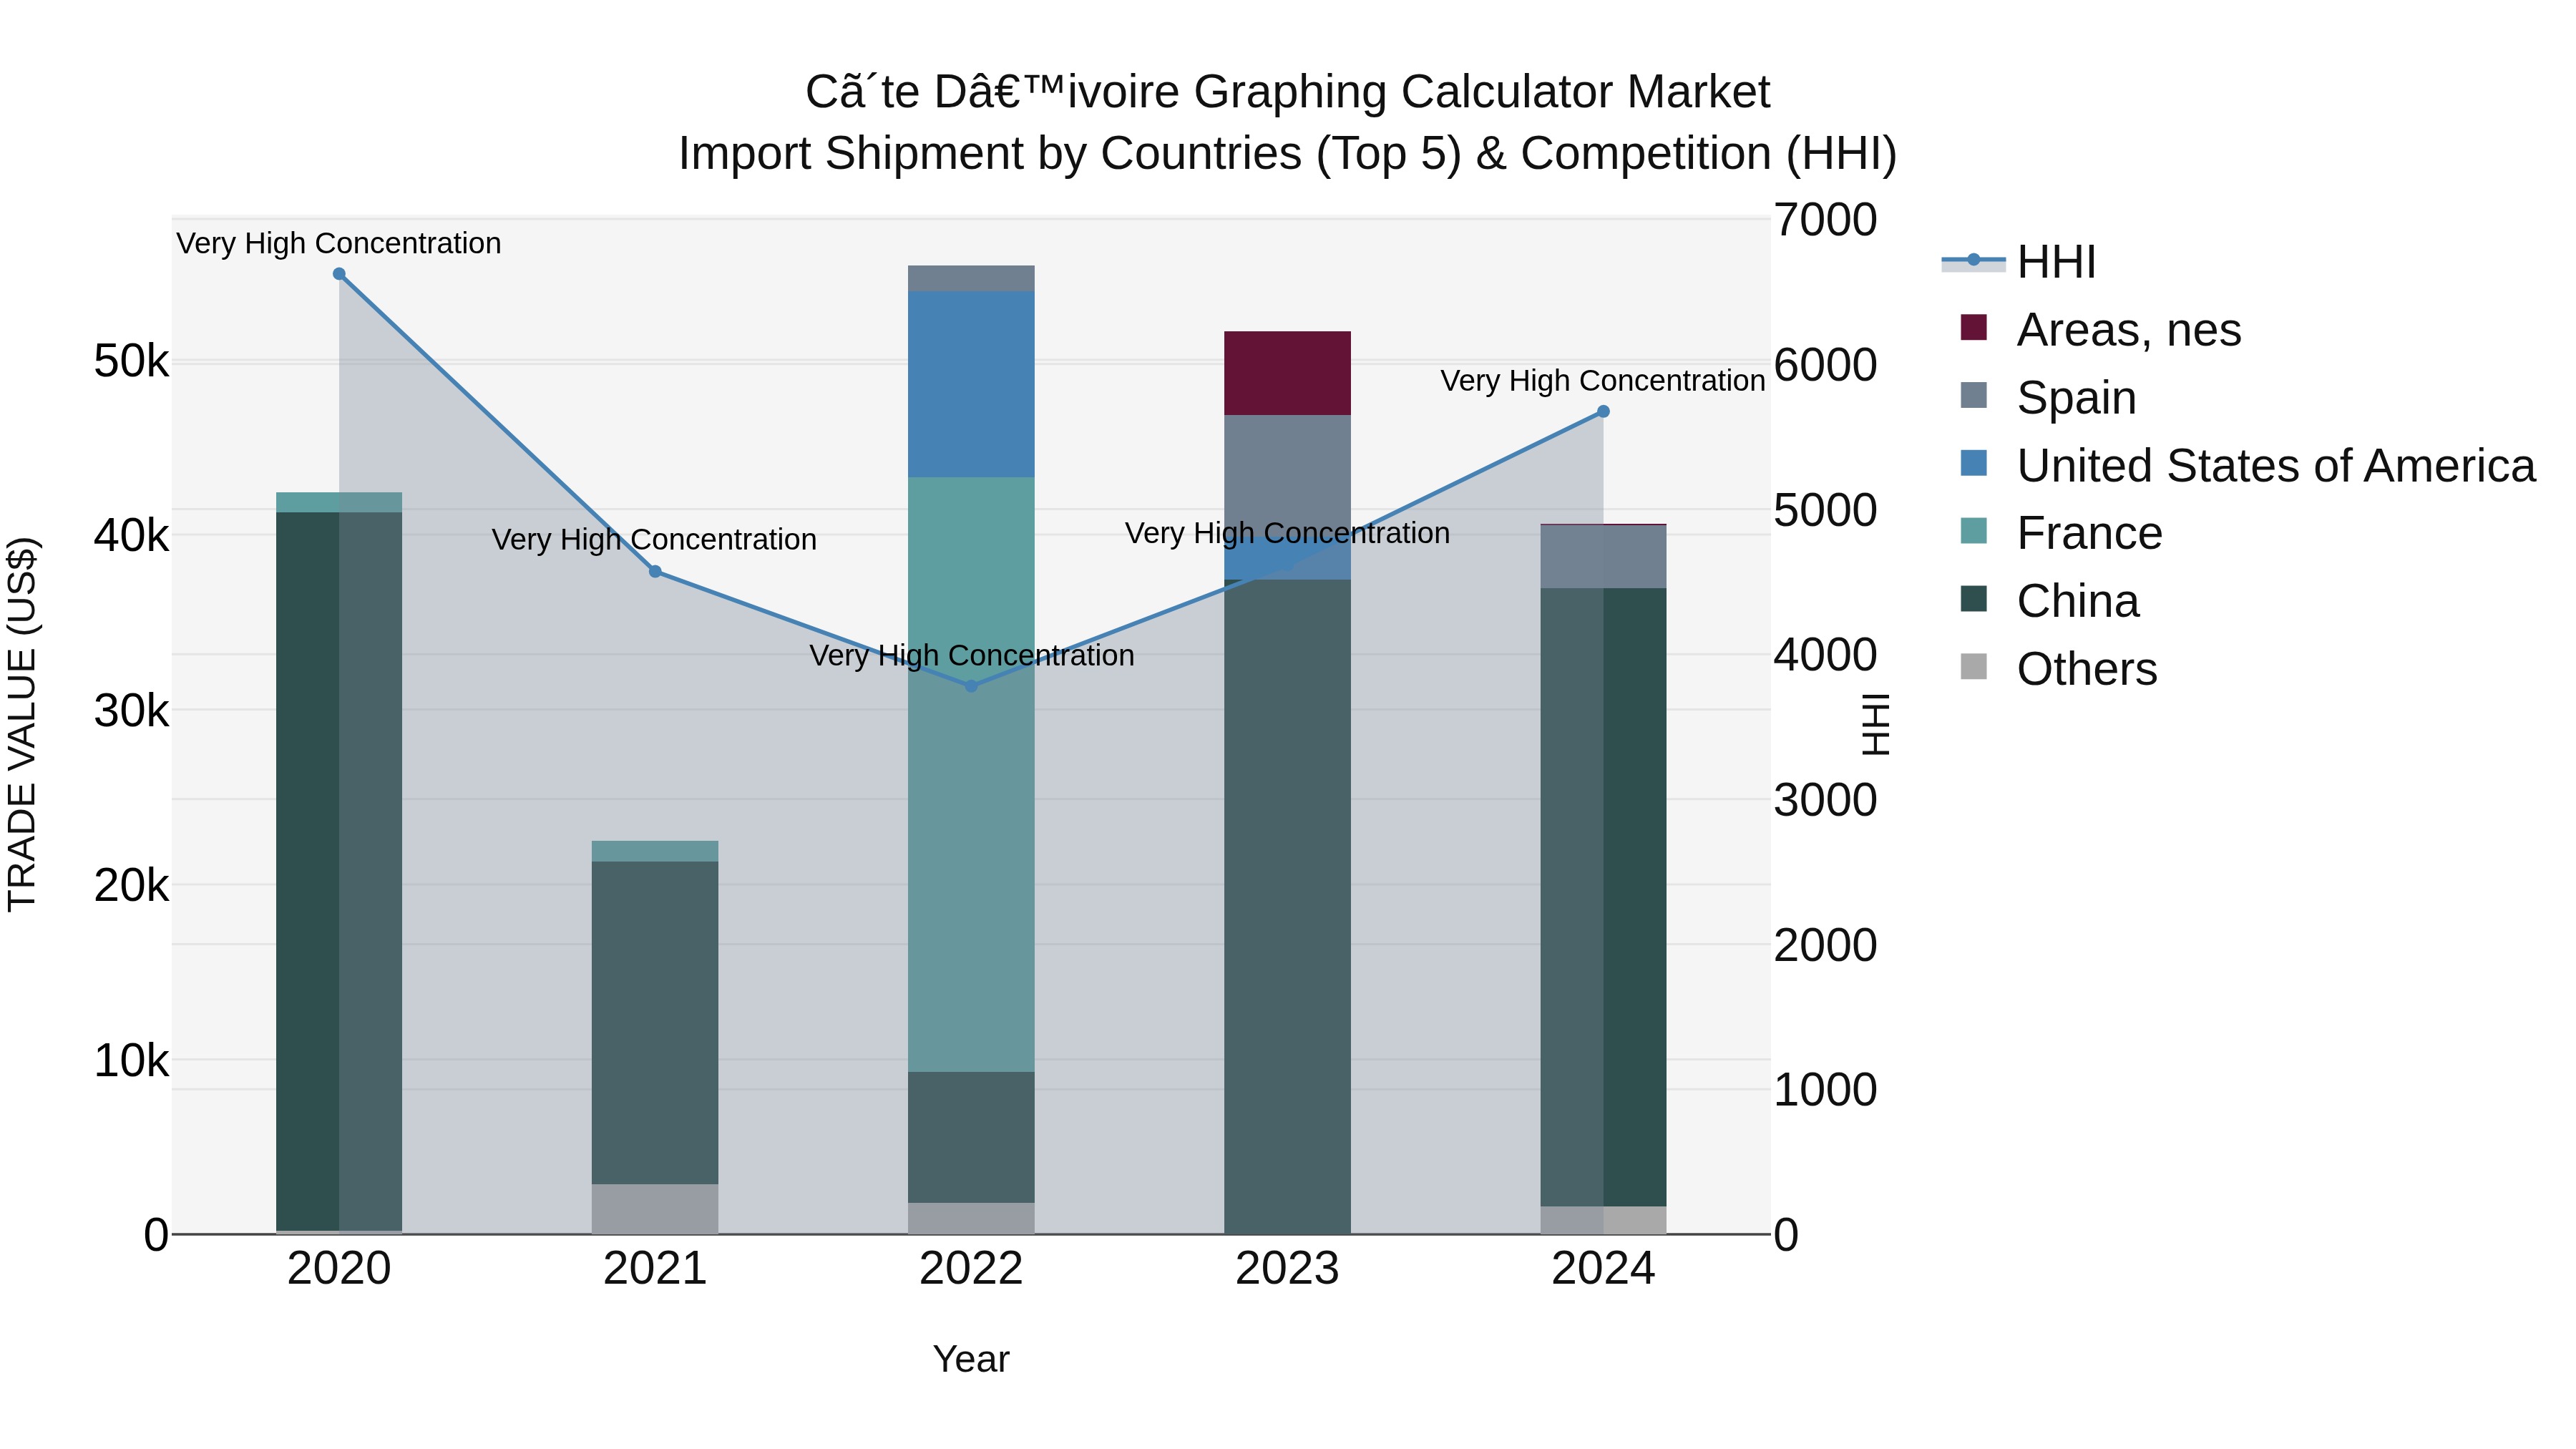Click the Spain segment of 2024 bar

(1603, 556)
